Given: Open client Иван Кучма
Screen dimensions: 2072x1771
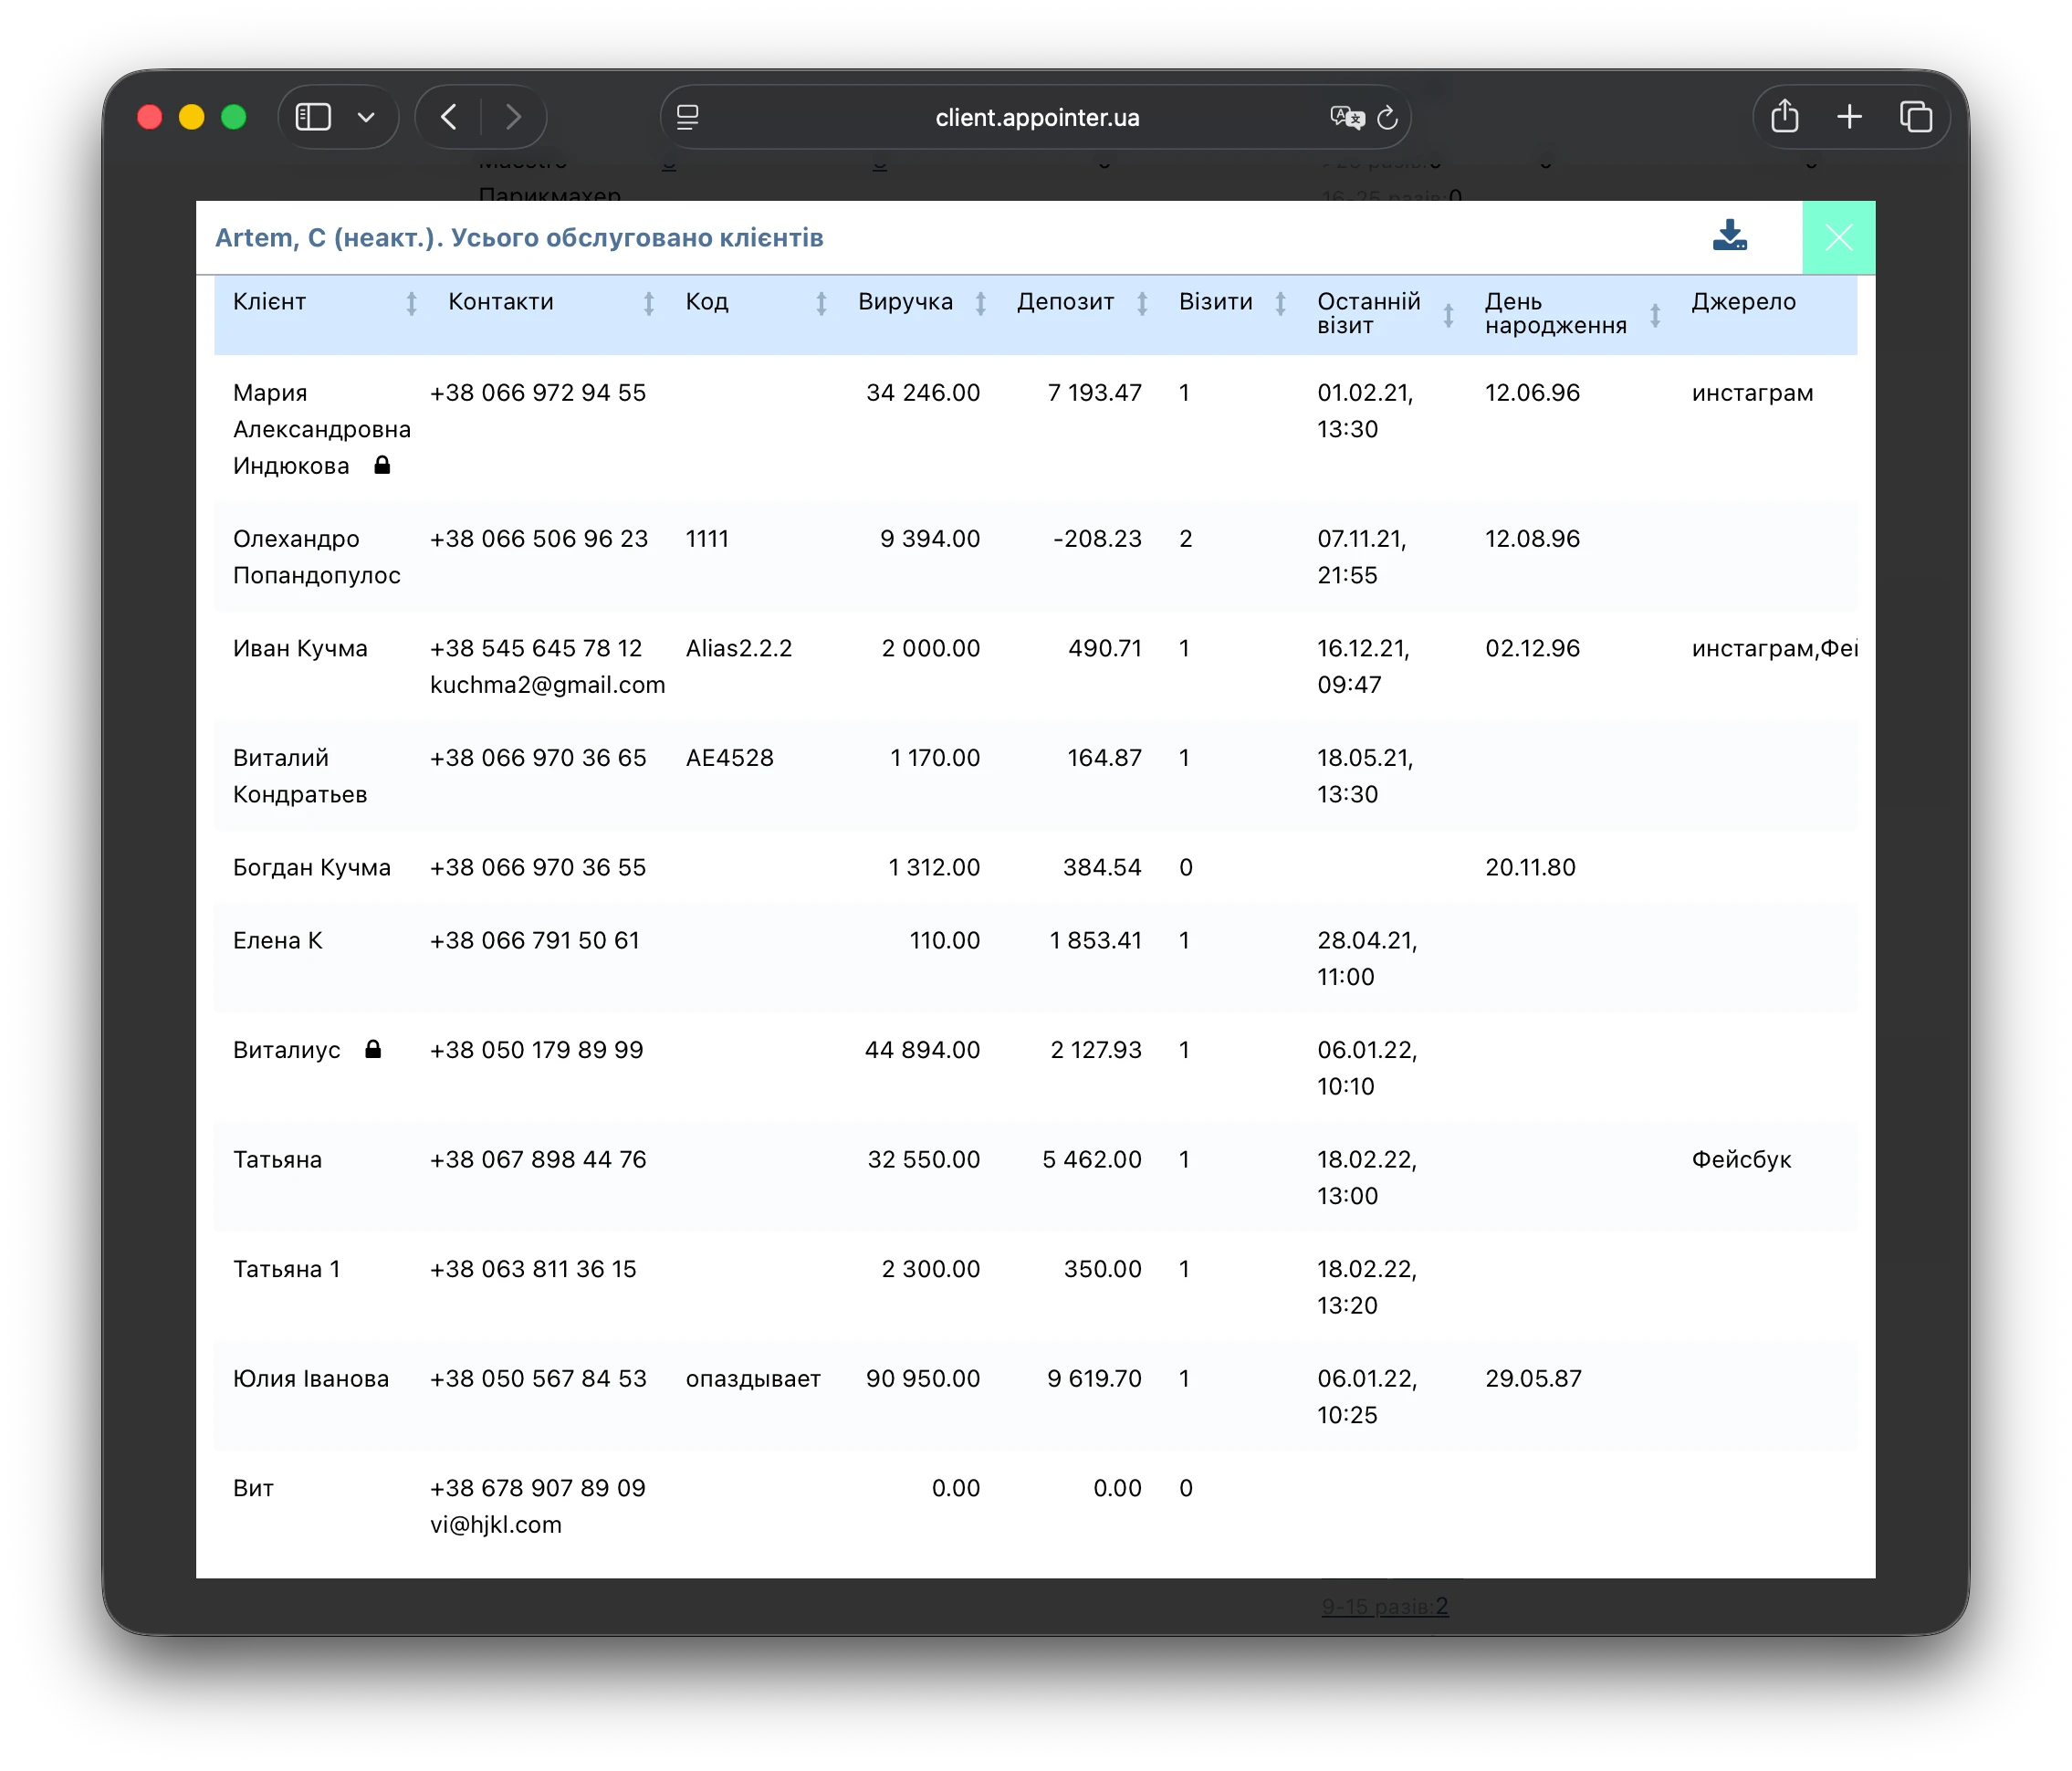Looking at the screenshot, I should pos(300,648).
